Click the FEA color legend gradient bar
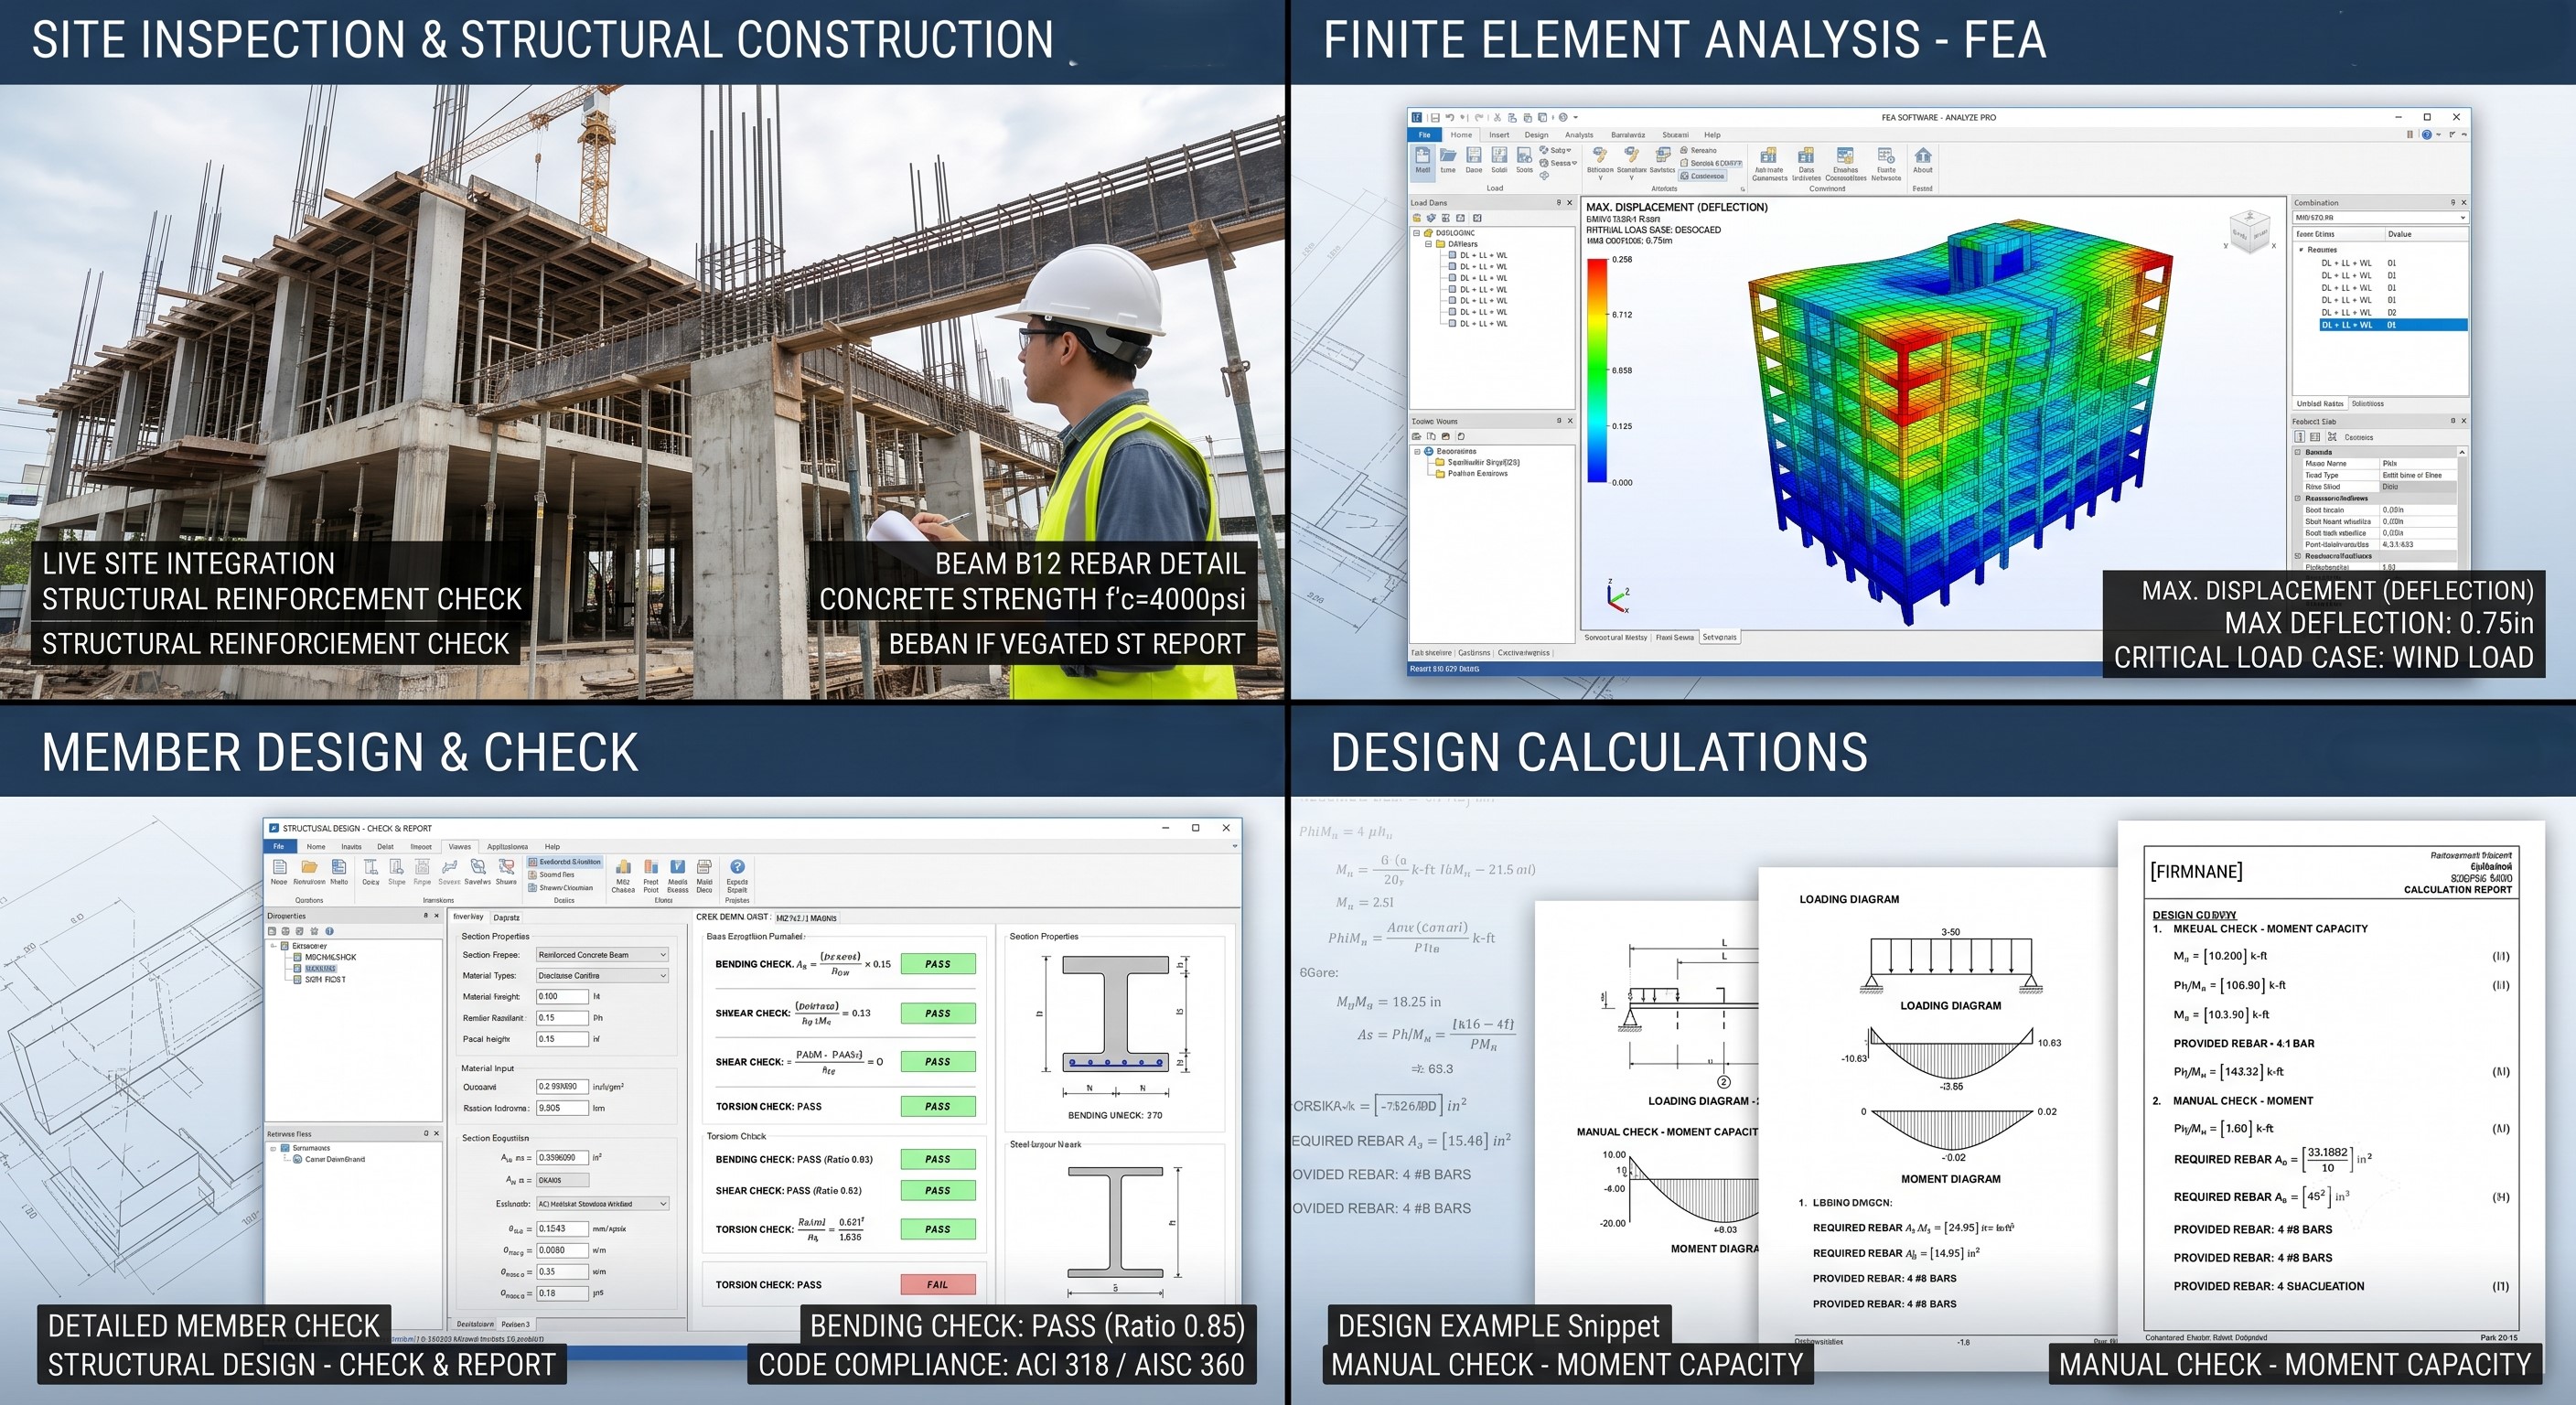 (1597, 371)
